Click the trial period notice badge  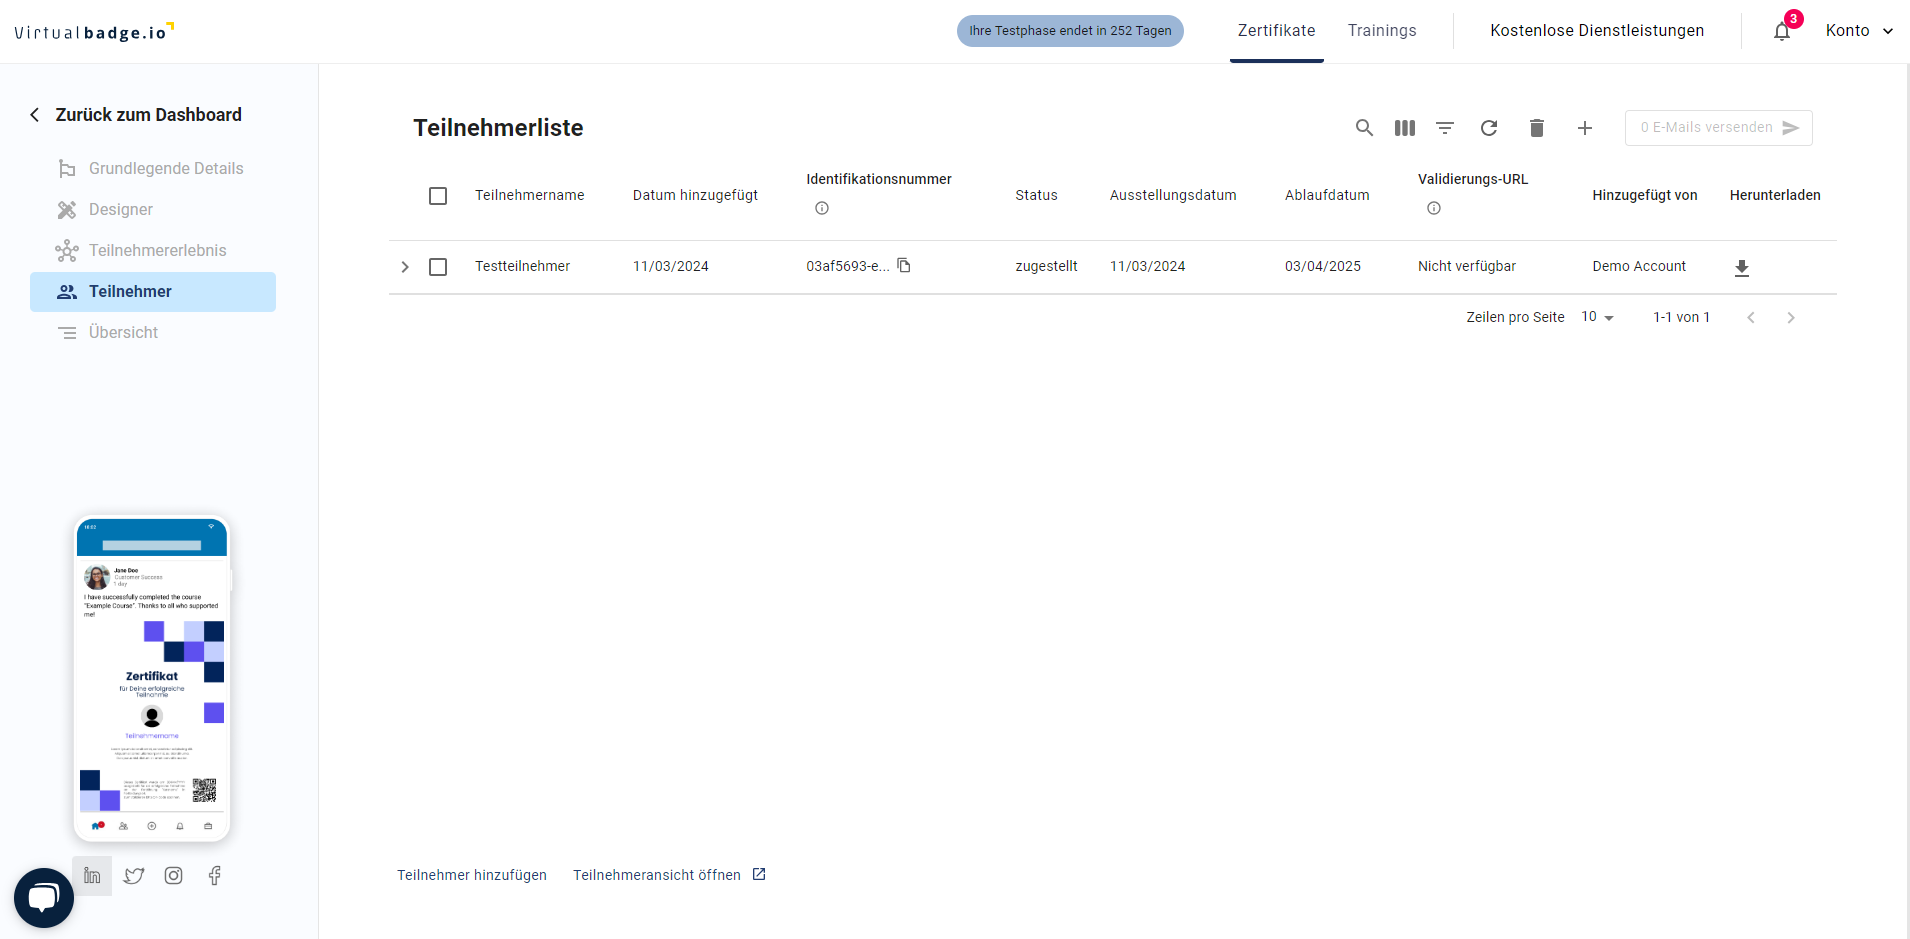tap(1070, 31)
